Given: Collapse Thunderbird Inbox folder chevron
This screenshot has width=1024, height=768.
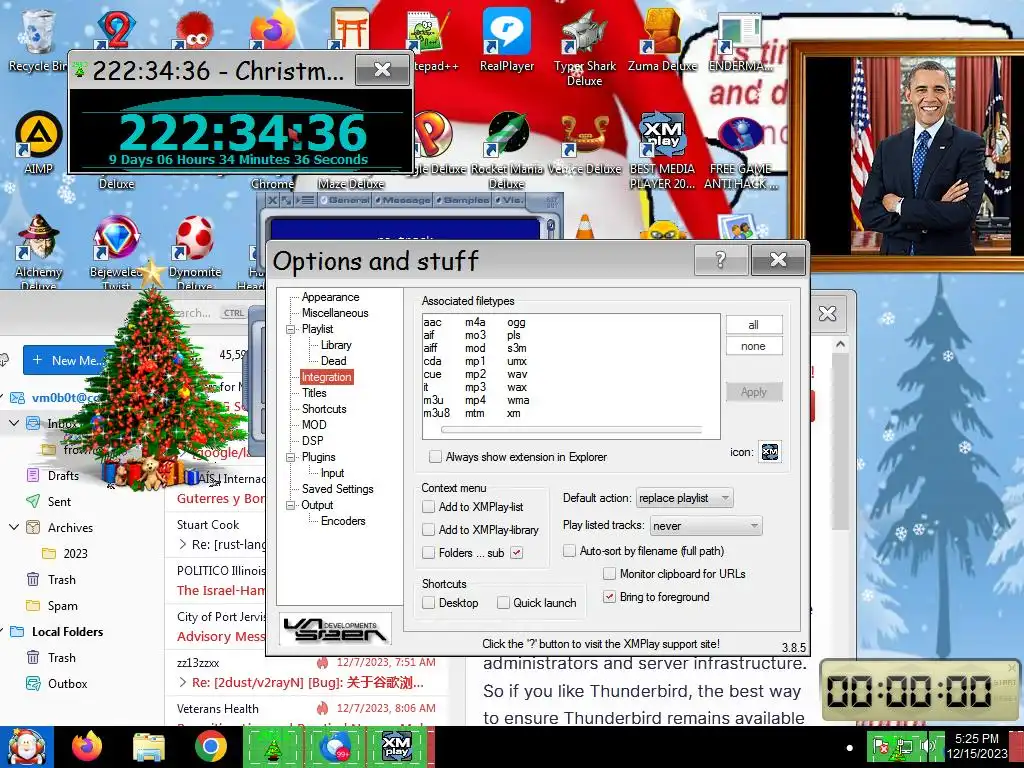Looking at the screenshot, I should click(x=14, y=423).
